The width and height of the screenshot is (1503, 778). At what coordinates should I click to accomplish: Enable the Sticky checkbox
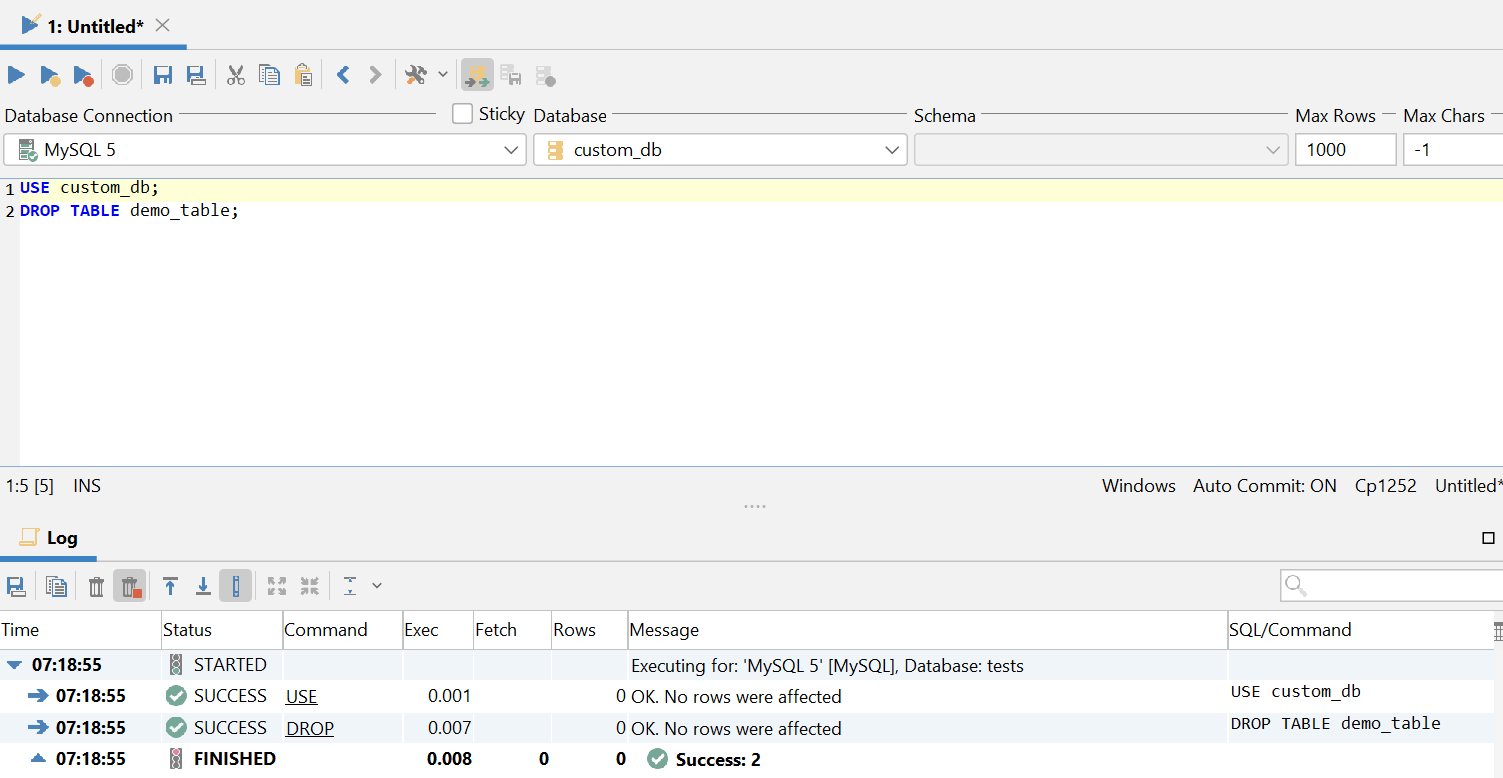click(461, 113)
